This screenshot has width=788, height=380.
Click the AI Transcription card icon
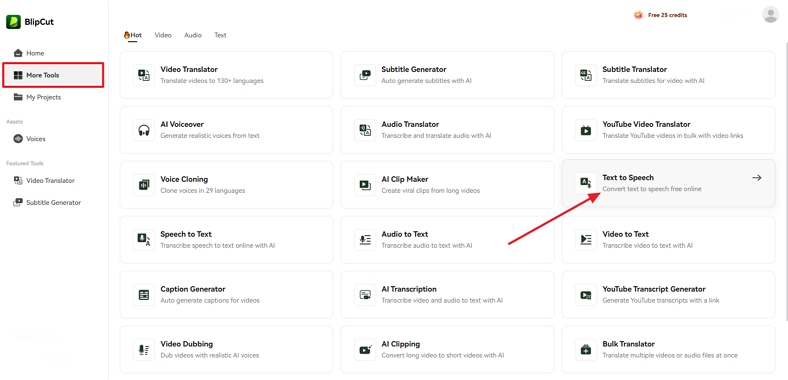coord(365,295)
